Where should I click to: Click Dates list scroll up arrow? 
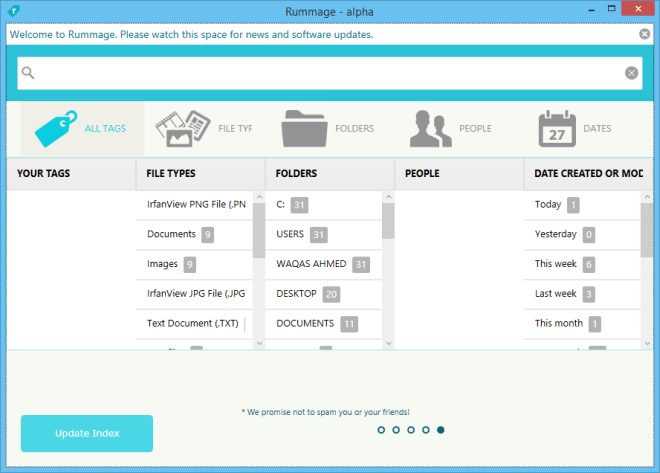click(x=647, y=197)
